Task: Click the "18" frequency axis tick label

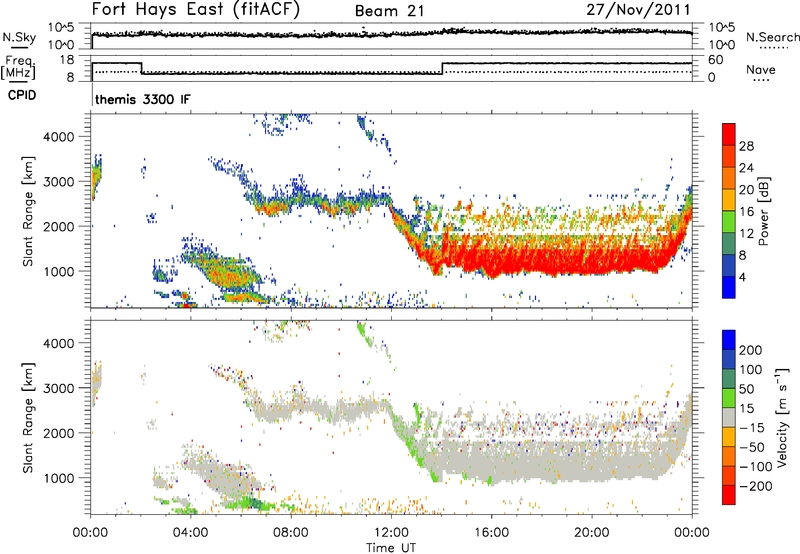Action: coord(67,60)
